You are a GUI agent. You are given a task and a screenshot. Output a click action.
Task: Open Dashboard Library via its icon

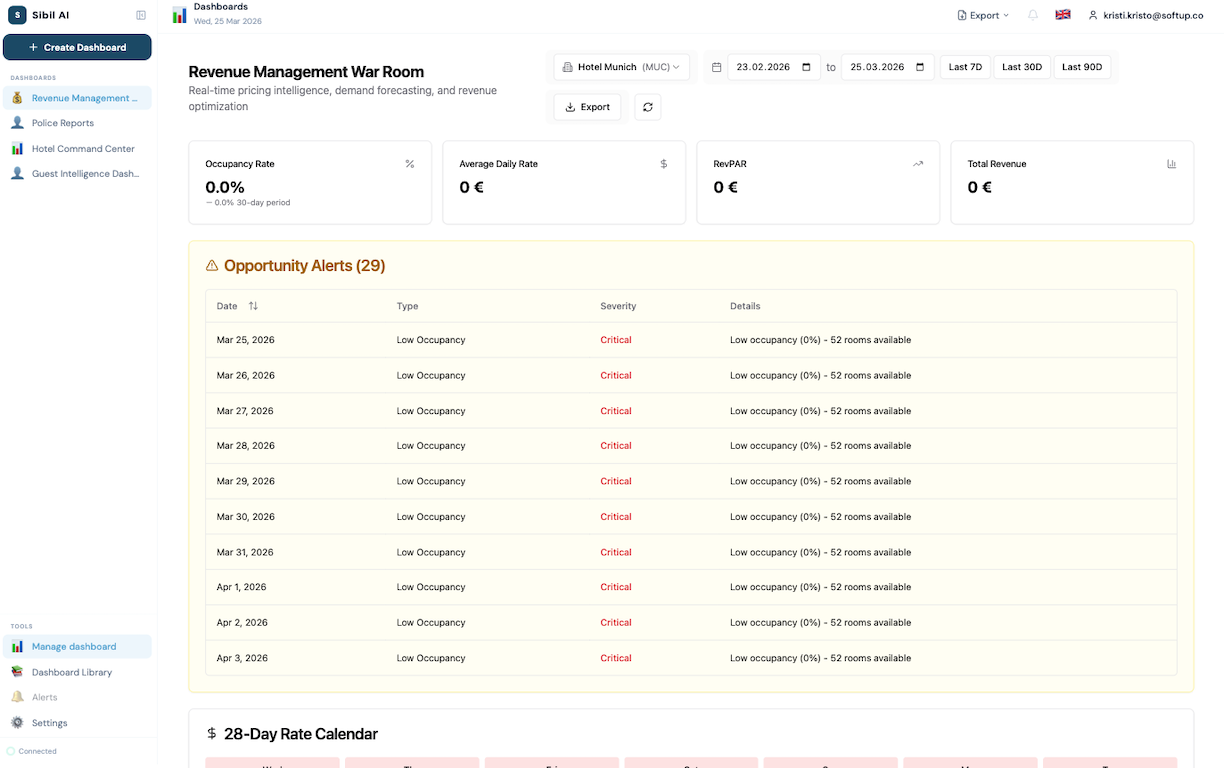coord(18,671)
